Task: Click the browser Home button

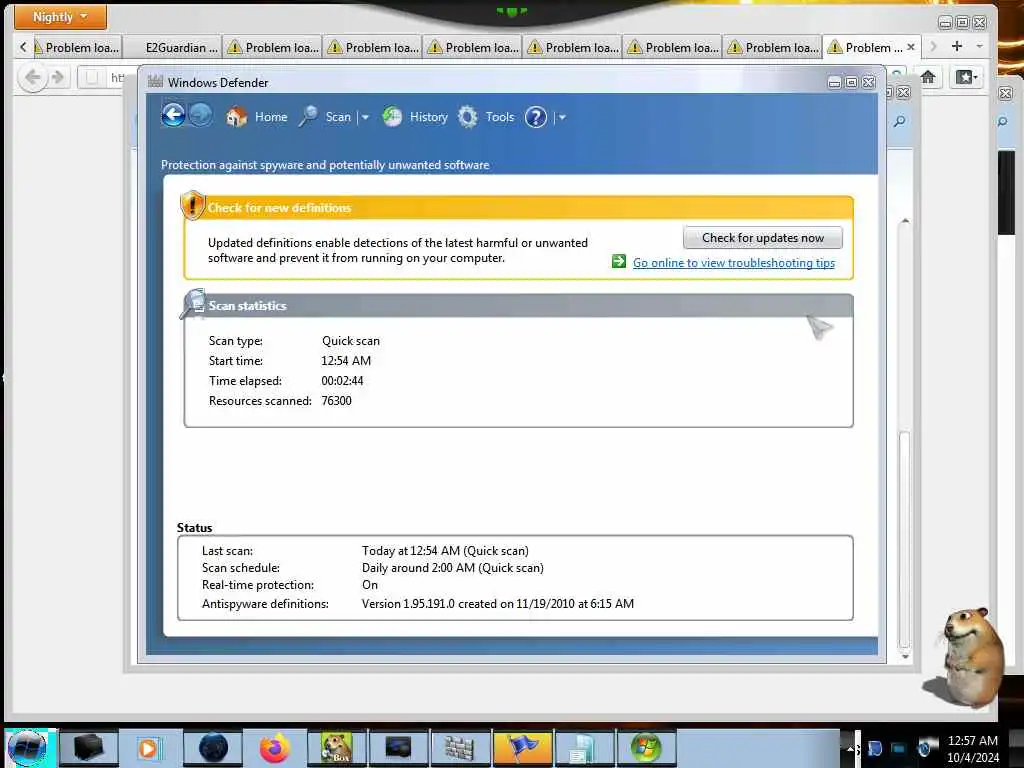Action: tap(928, 77)
